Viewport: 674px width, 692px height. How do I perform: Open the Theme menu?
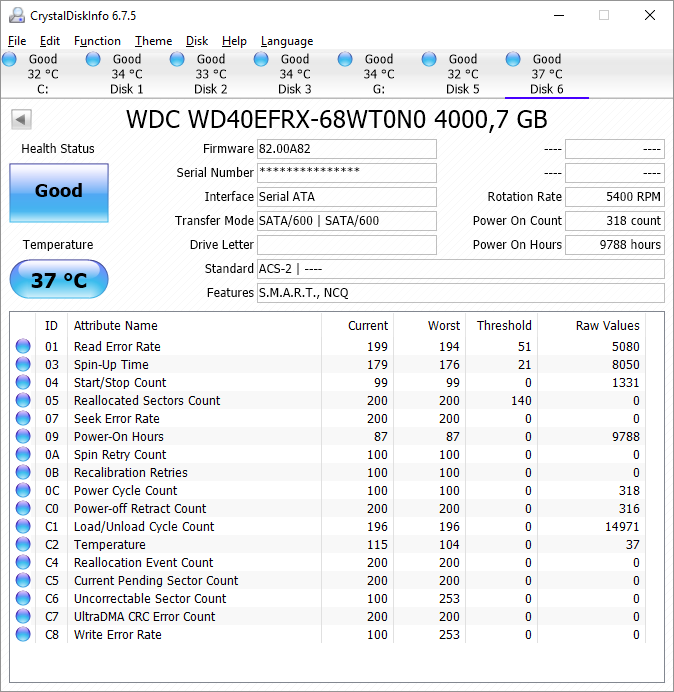153,41
